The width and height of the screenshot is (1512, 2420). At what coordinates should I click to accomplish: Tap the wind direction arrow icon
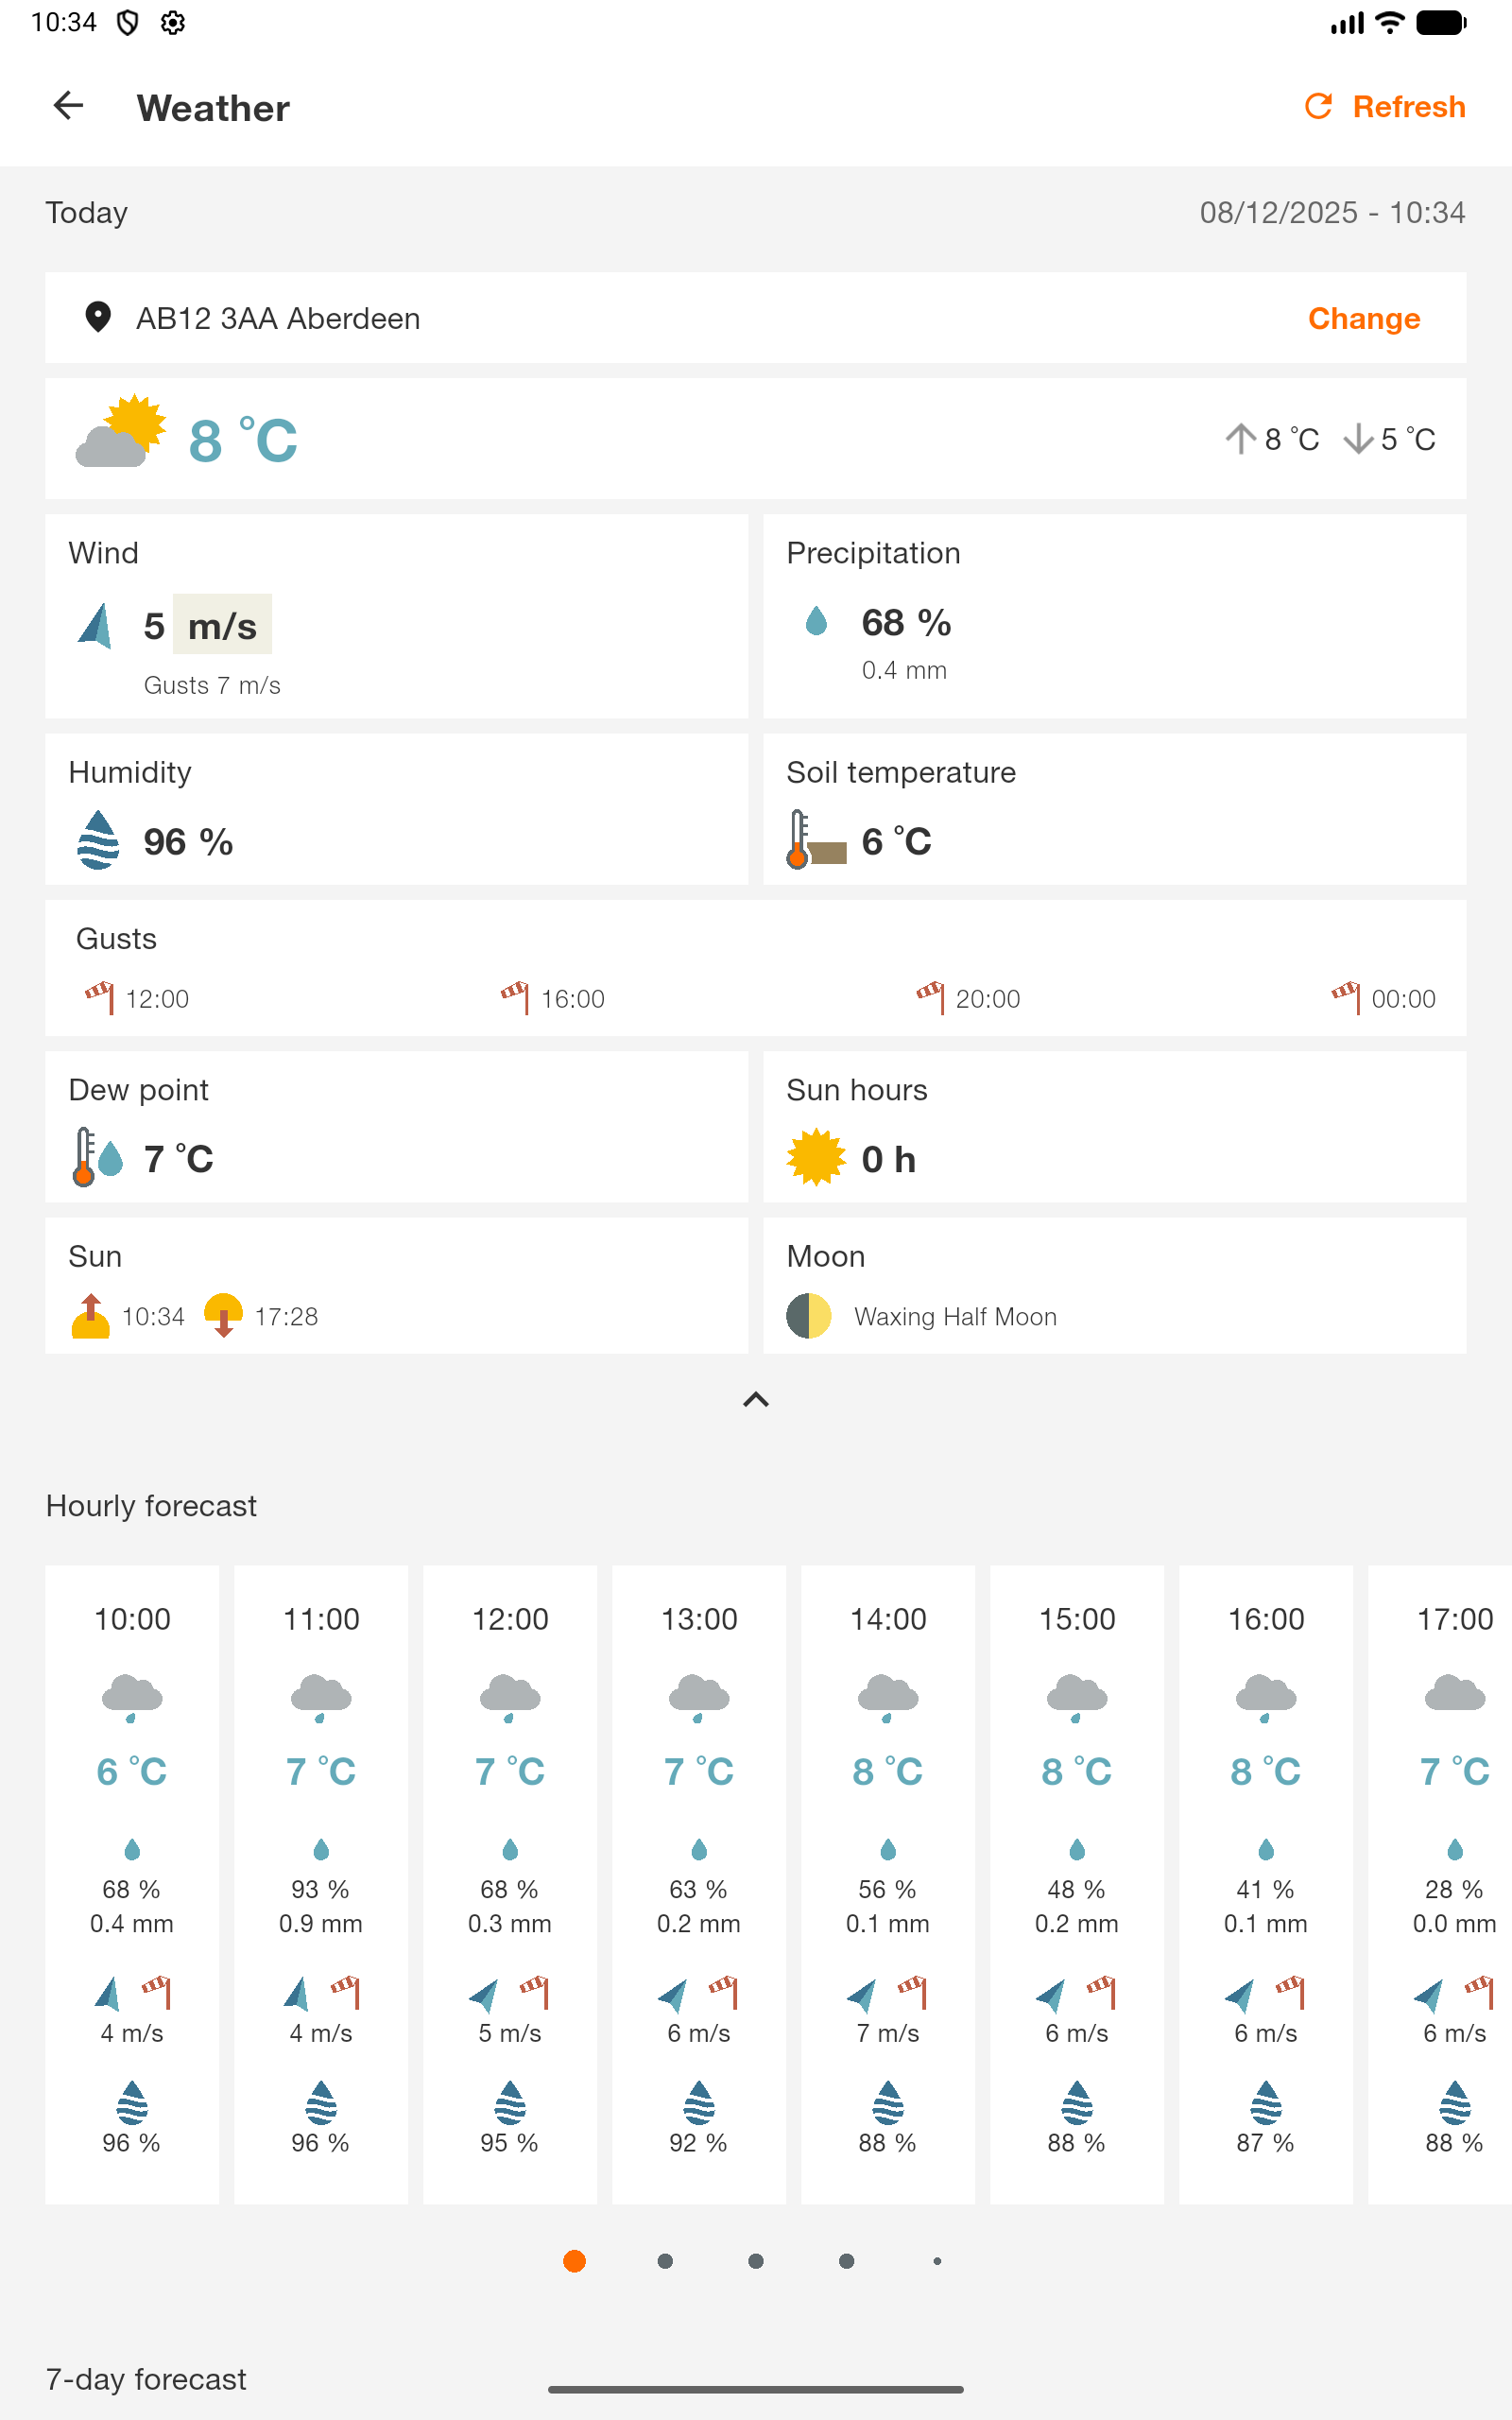[96, 626]
